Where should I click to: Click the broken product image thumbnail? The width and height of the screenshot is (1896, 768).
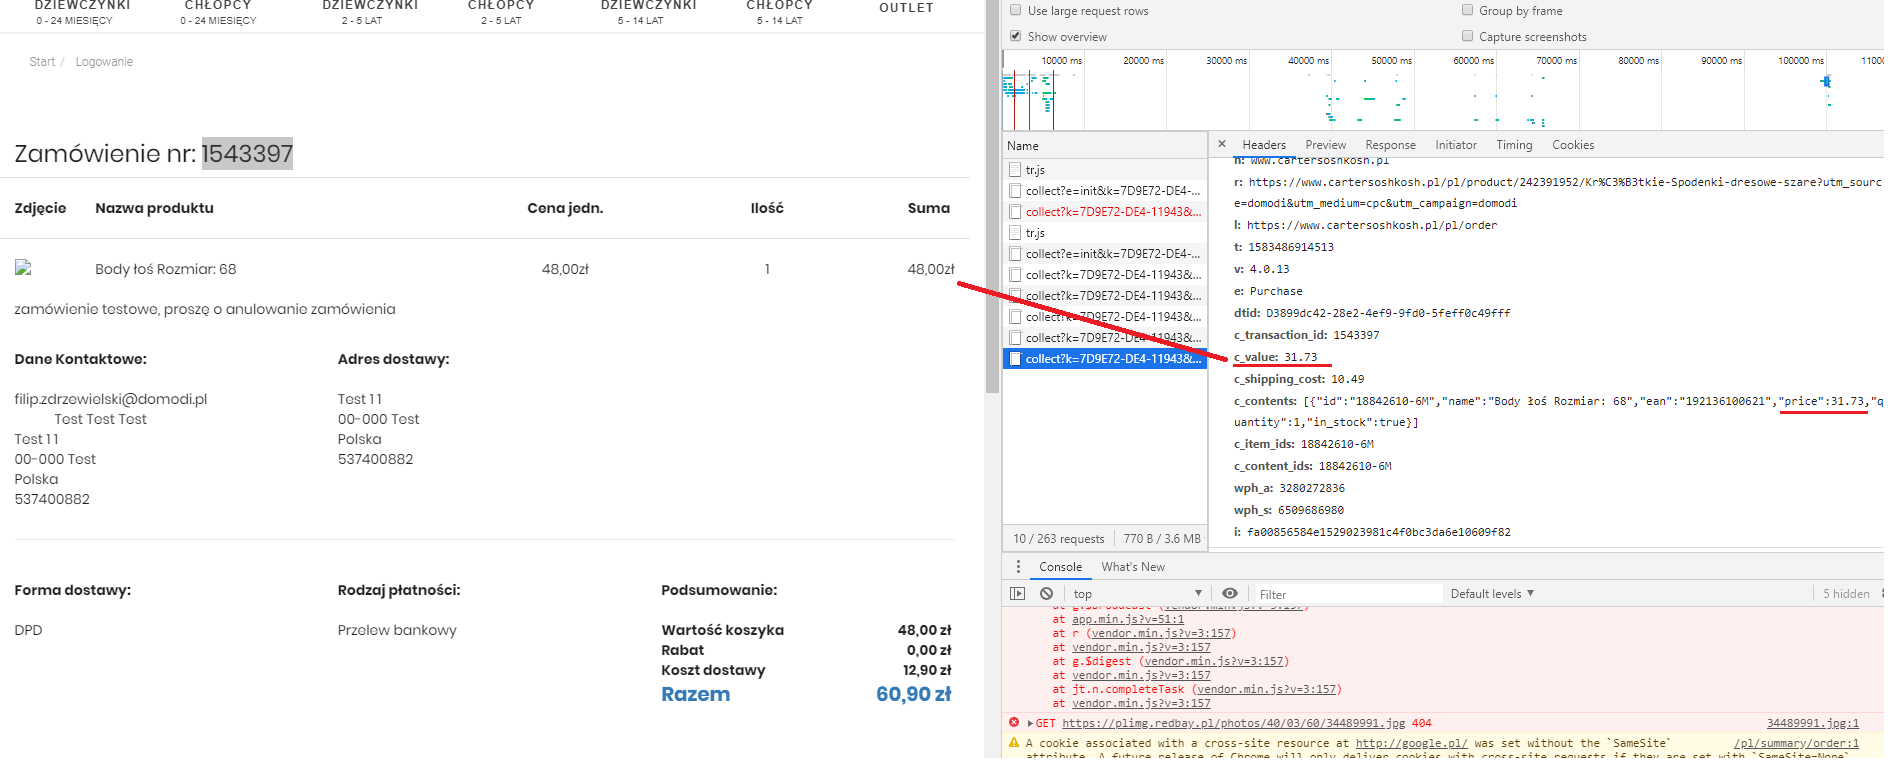click(x=23, y=268)
